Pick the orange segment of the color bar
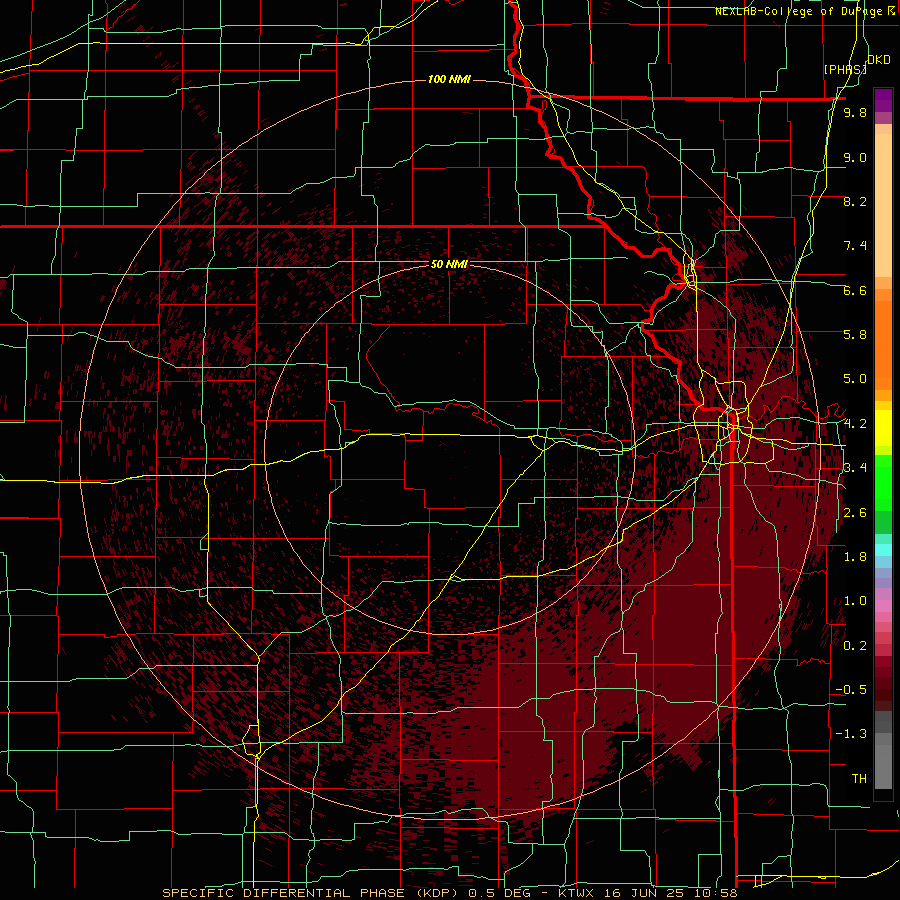900x900 pixels. click(x=883, y=344)
